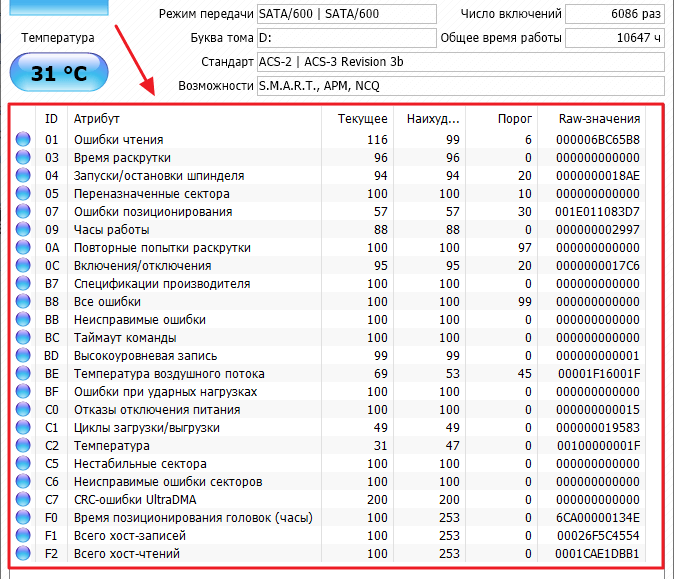Click the Общее время работы value field
This screenshot has width=674, height=579.
click(x=614, y=38)
